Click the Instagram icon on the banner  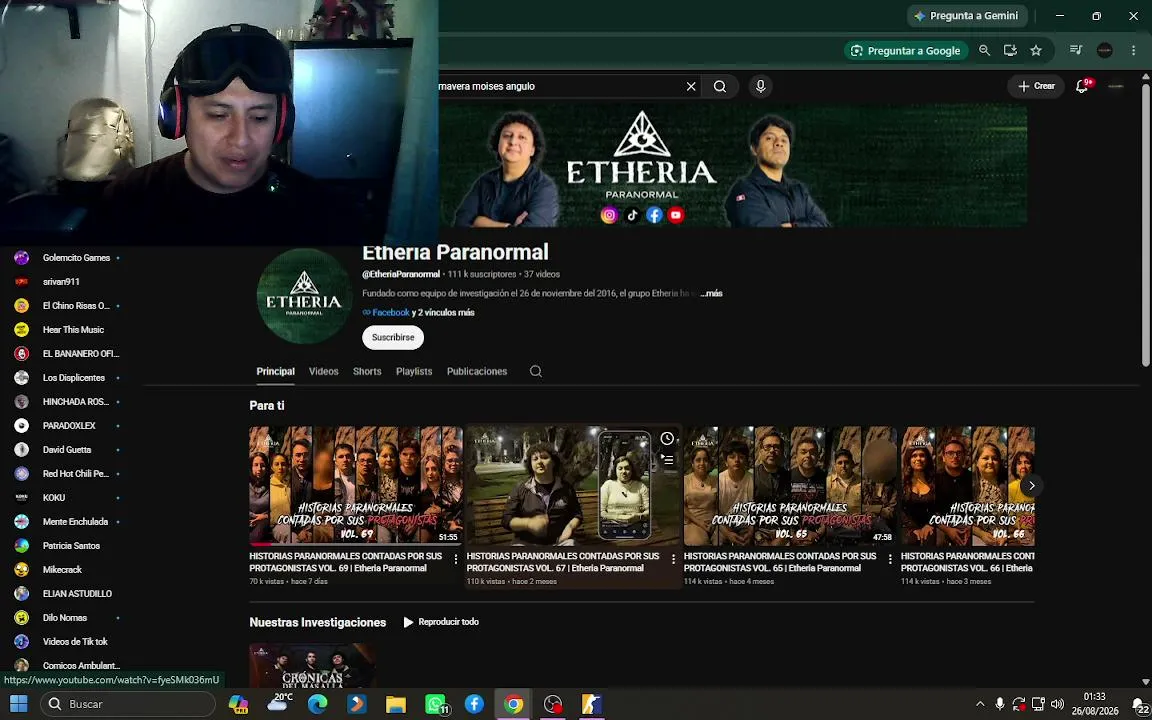click(609, 215)
